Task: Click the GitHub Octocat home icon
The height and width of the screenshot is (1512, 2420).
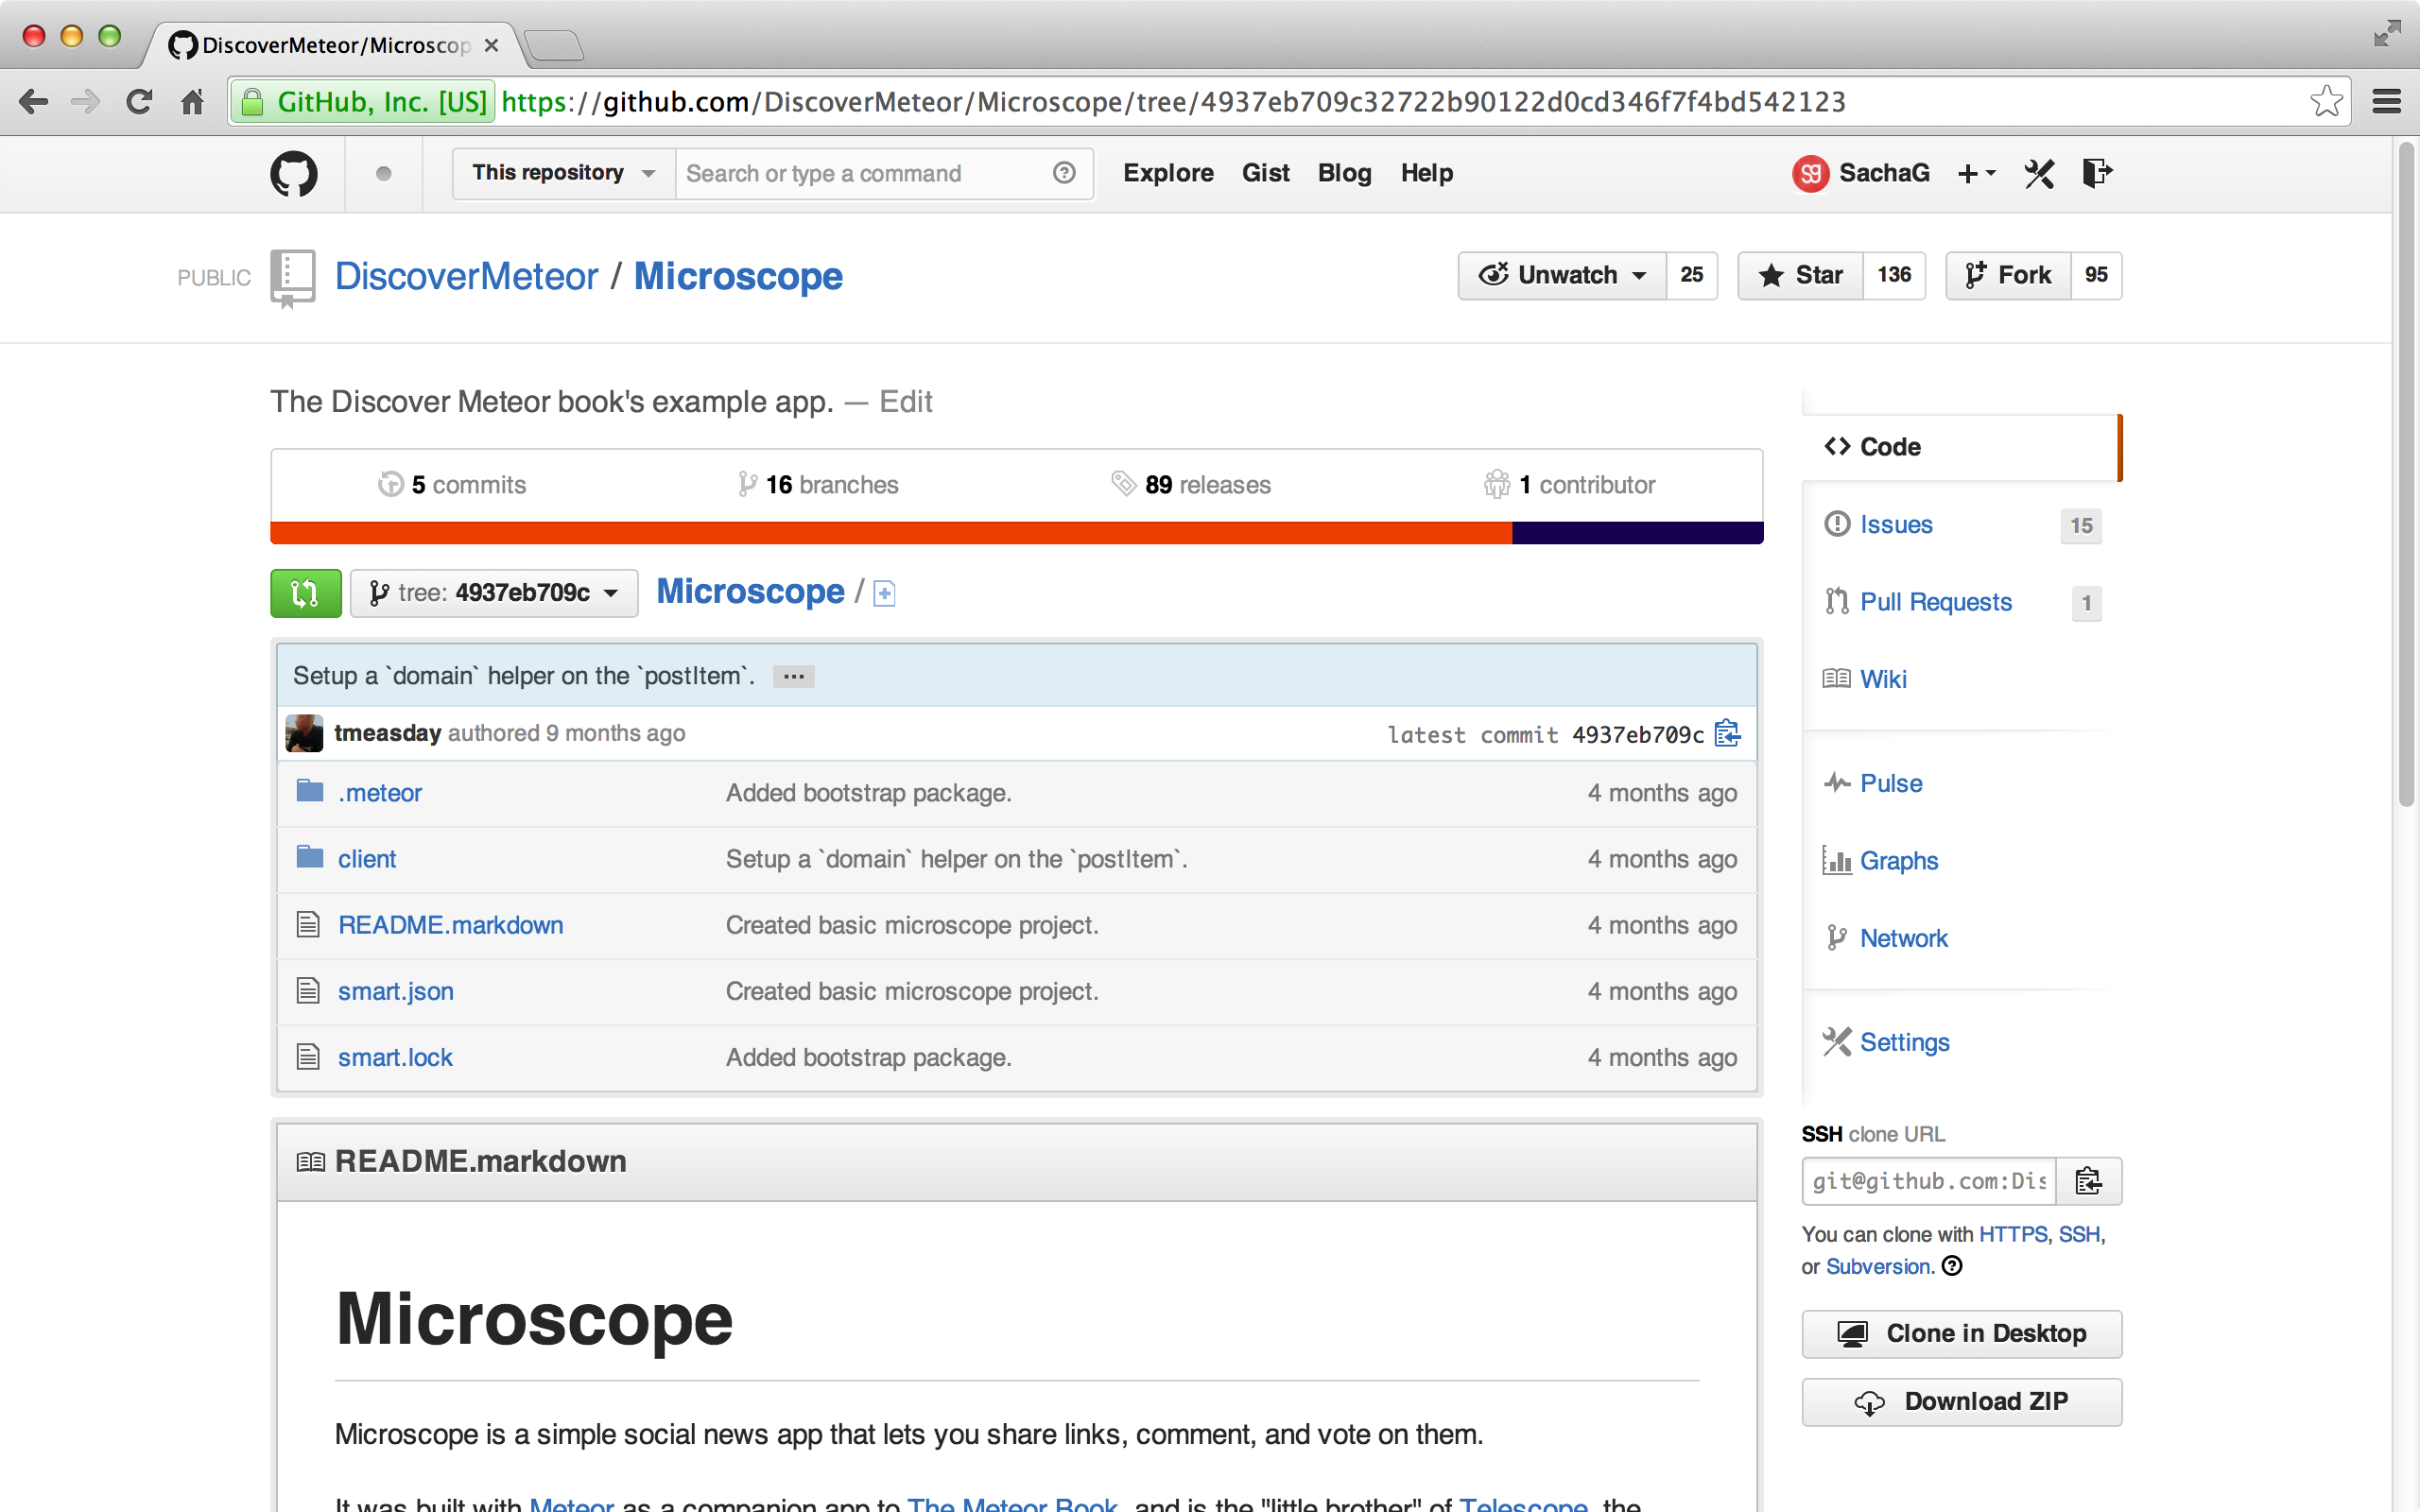Action: pos(291,172)
